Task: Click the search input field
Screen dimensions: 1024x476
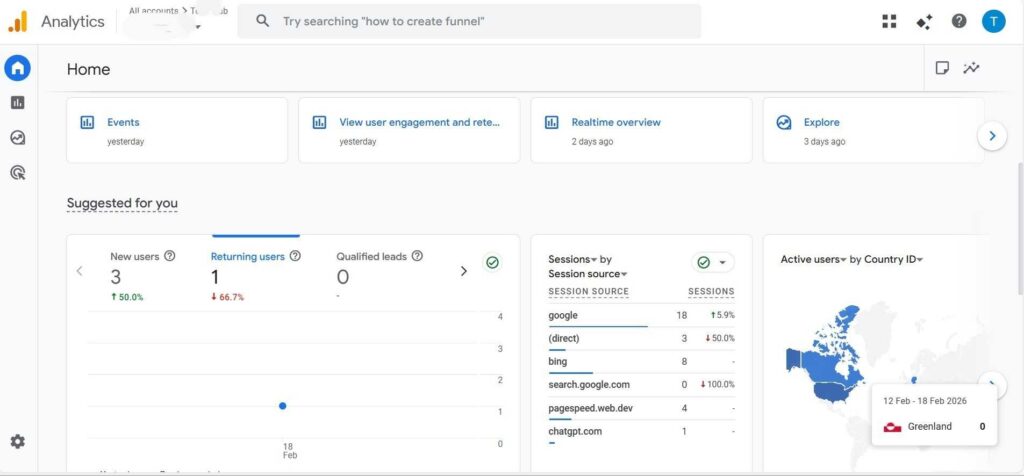Action: click(469, 21)
